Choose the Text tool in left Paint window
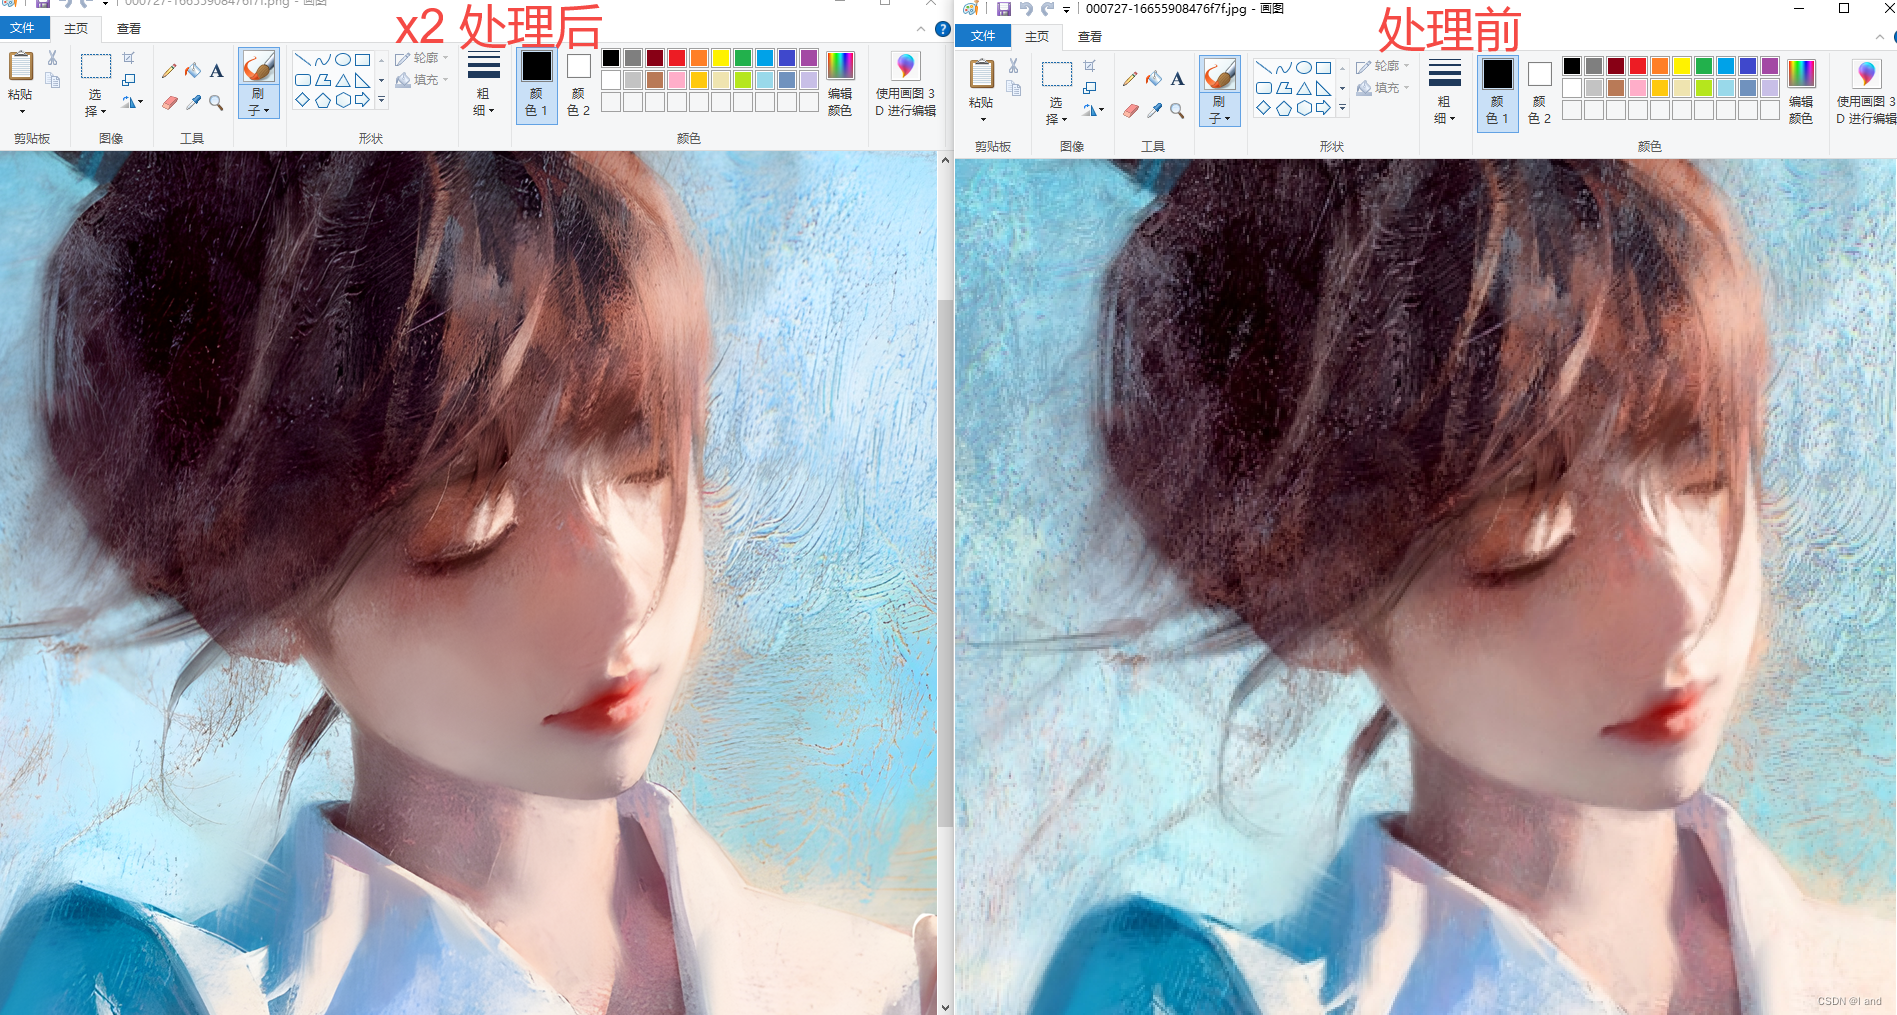The image size is (1897, 1015). 216,71
